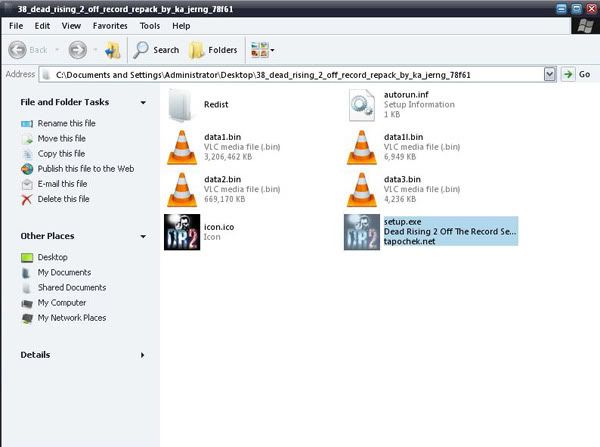The width and height of the screenshot is (600, 447).
Task: Click the E-mail this file link
Action: [62, 184]
